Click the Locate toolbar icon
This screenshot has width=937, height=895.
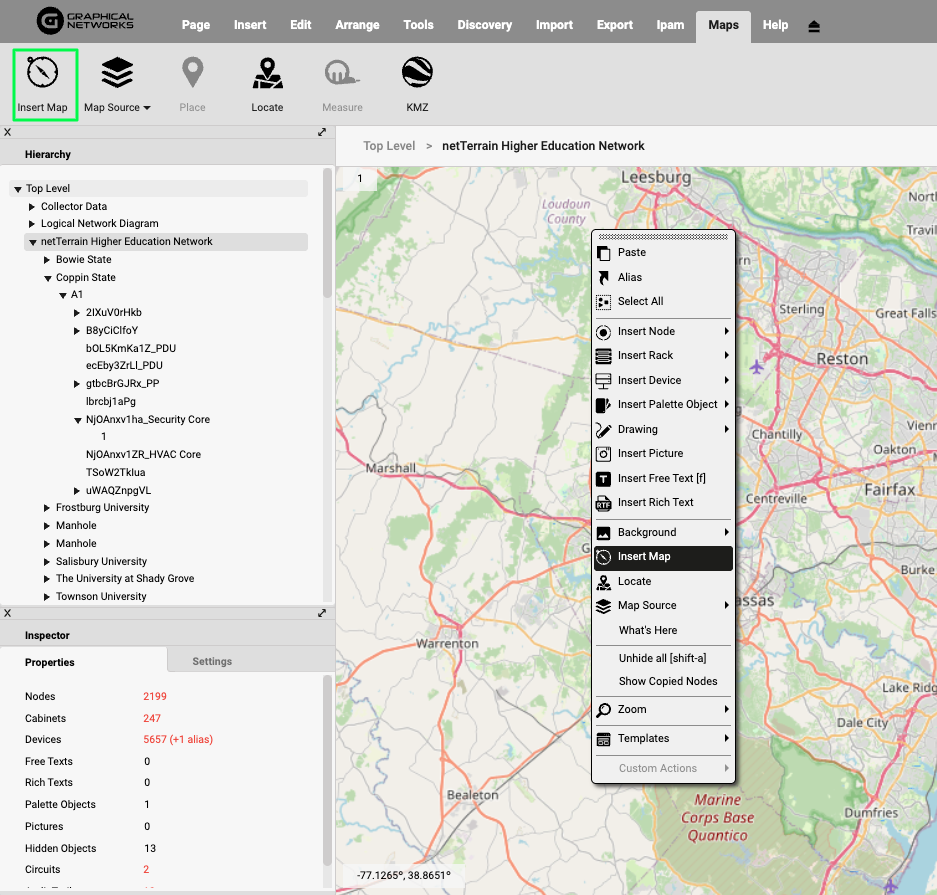tap(267, 73)
